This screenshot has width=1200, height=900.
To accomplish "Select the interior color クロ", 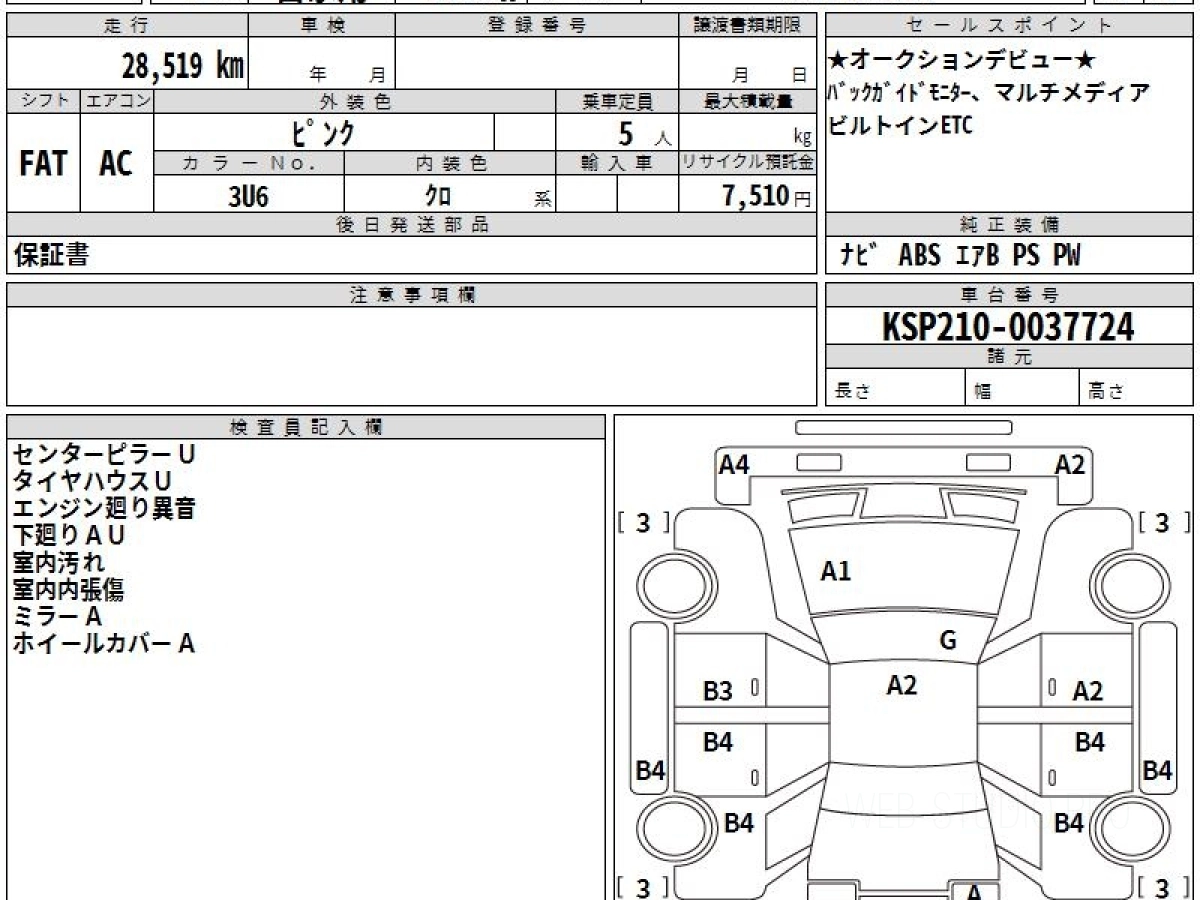I will (437, 196).
